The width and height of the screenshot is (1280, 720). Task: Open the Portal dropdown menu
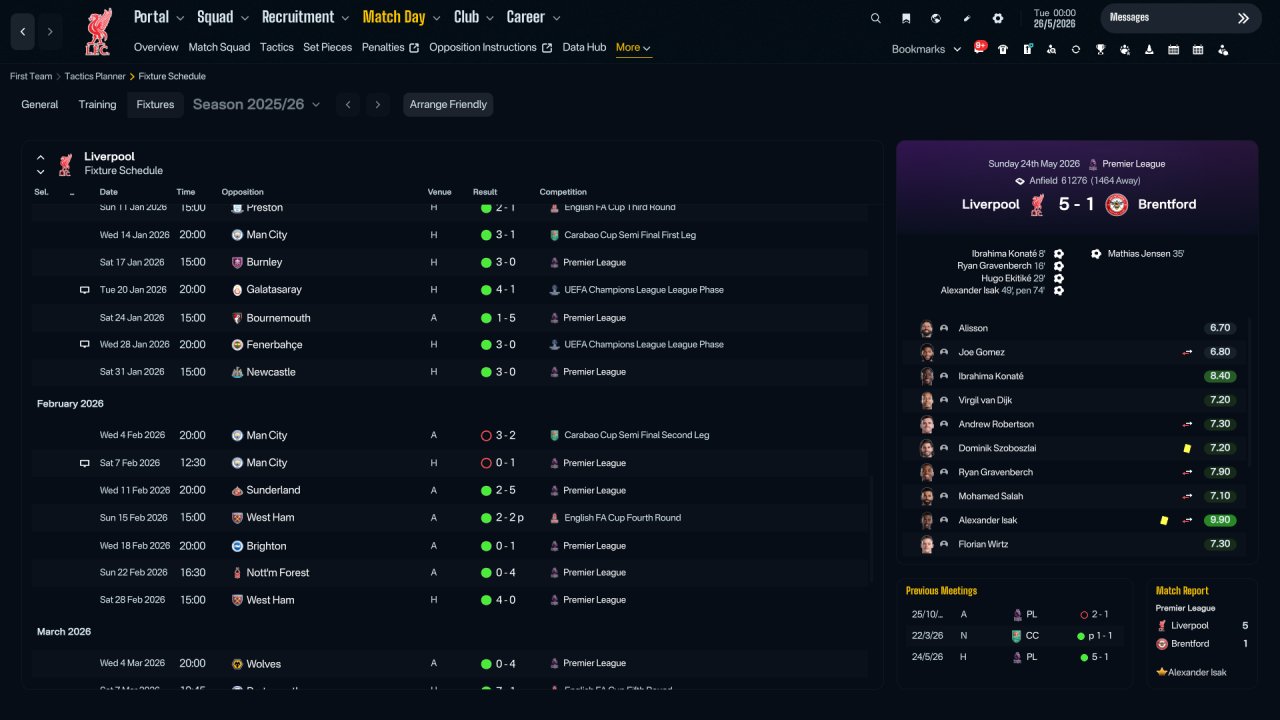pyautogui.click(x=159, y=17)
